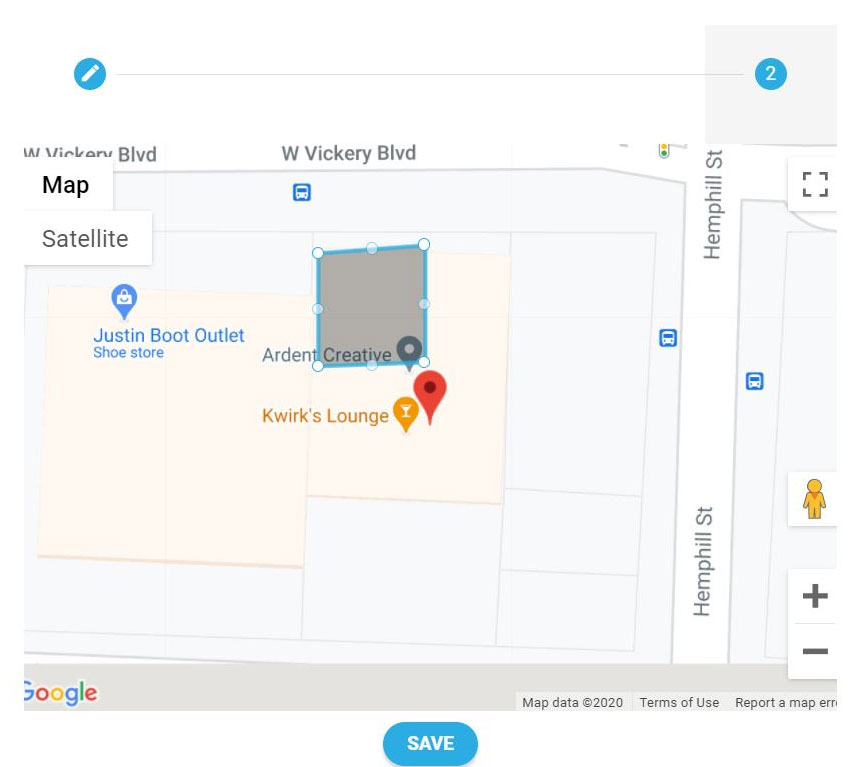This screenshot has width=863, height=767.
Task: Open the Terms of Use link
Action: coord(679,702)
